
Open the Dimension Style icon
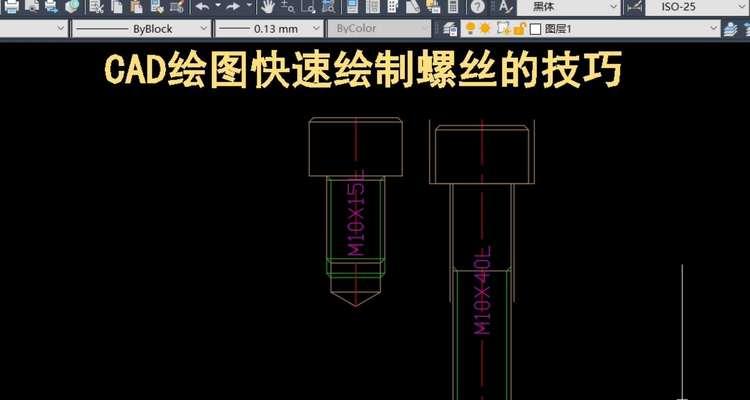coord(634,7)
